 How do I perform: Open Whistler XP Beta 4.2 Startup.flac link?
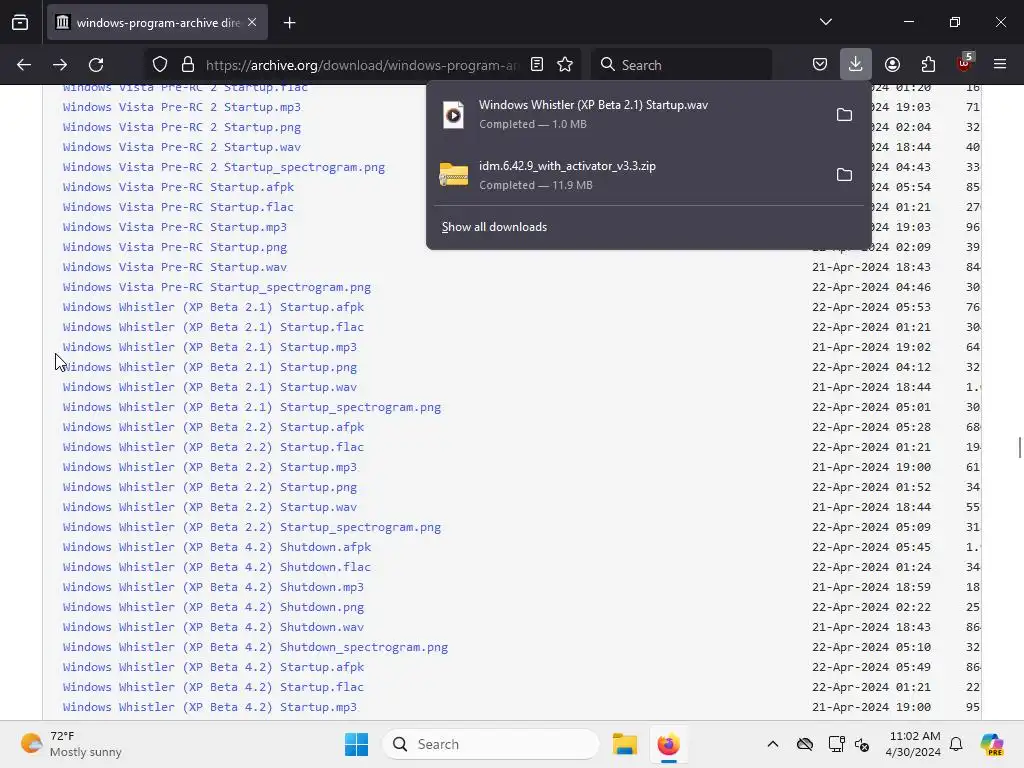pos(214,687)
